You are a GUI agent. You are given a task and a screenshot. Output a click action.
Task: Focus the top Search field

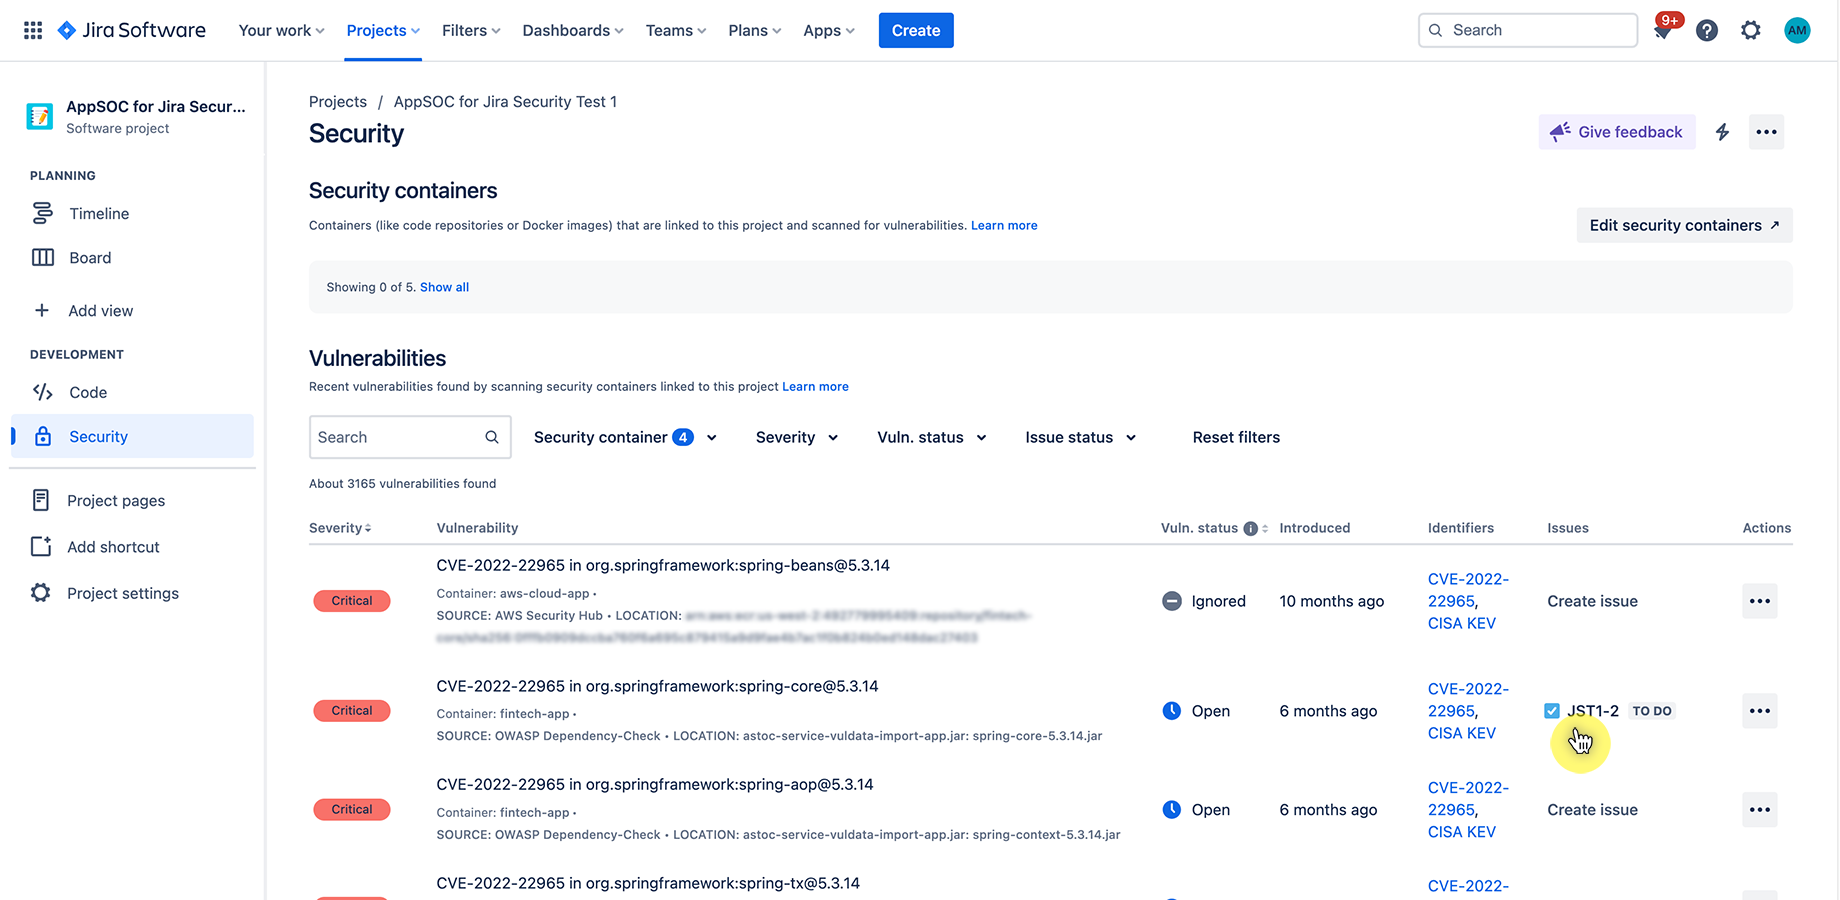1528,30
